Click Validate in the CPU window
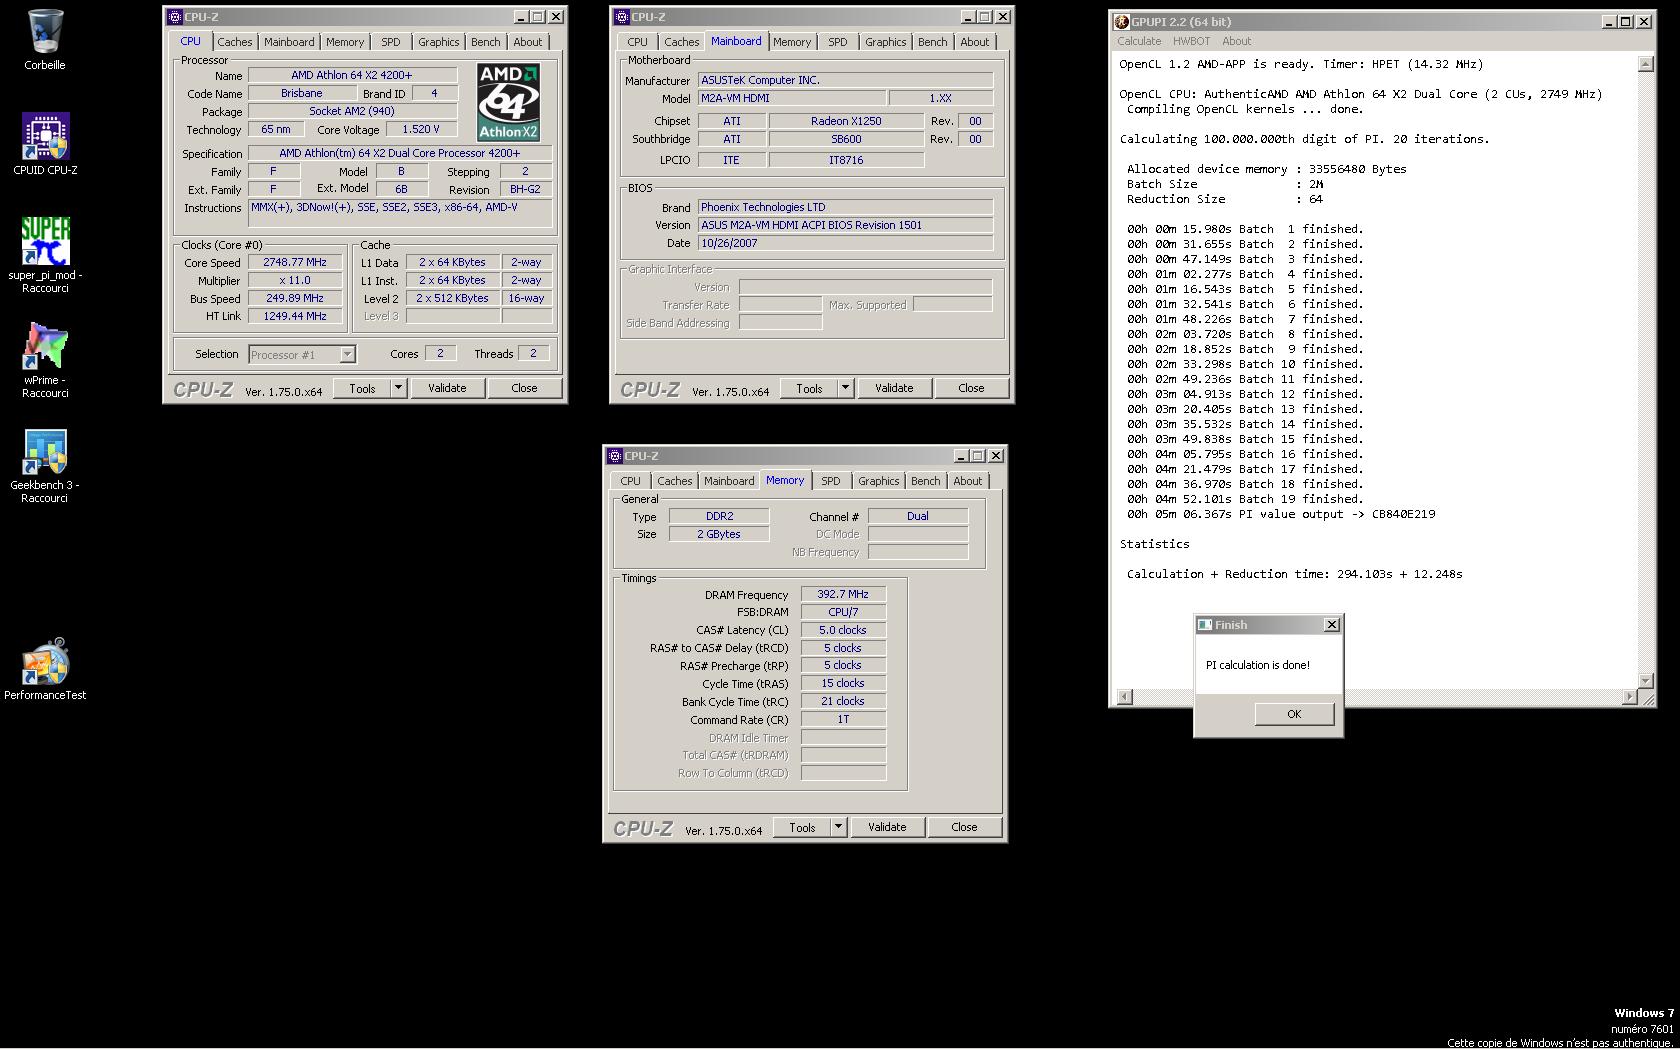The width and height of the screenshot is (1680, 1050). pyautogui.click(x=447, y=388)
